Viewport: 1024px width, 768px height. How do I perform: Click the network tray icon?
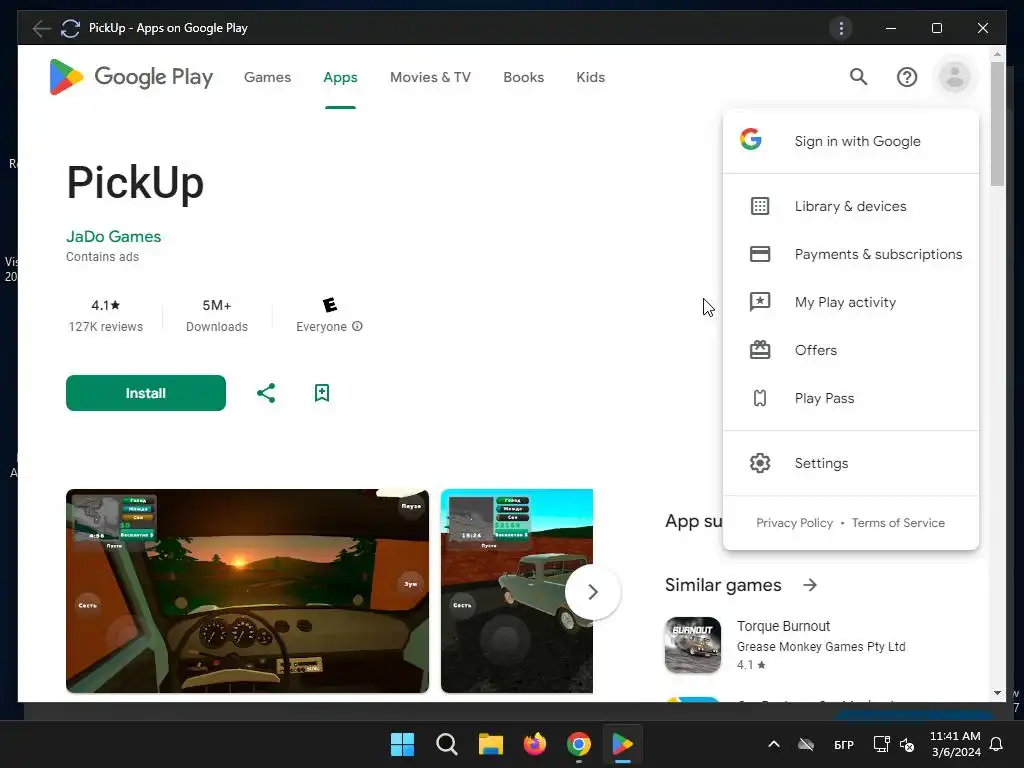pos(881,744)
